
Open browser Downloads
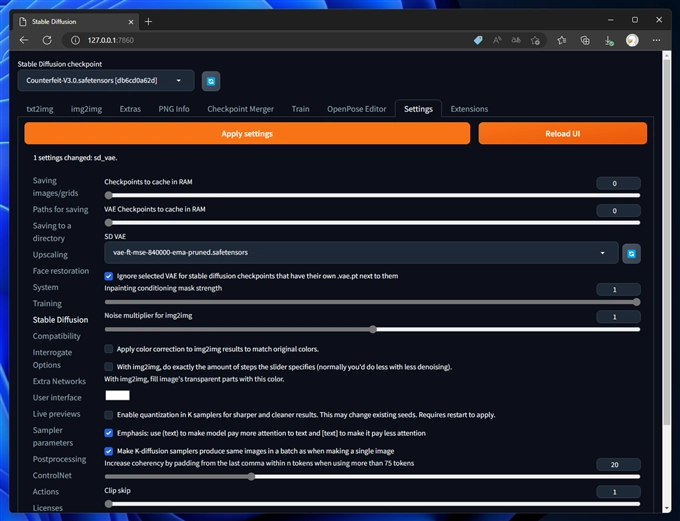pyautogui.click(x=608, y=41)
